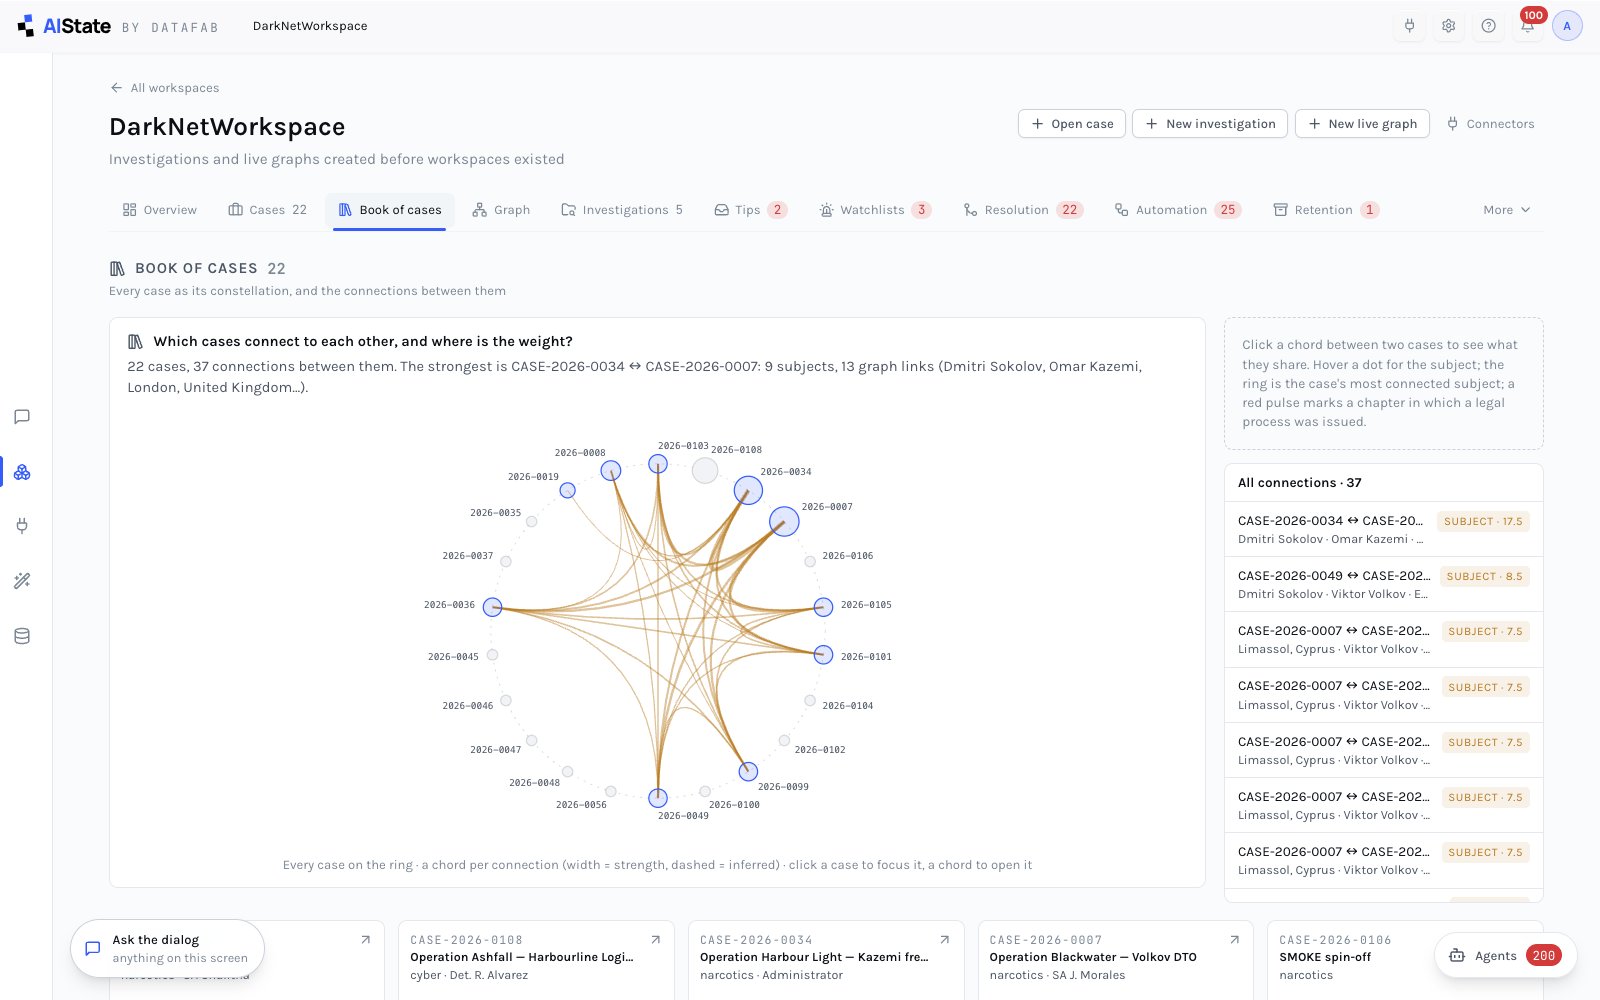1600x1000 pixels.
Task: Select the graph cluster sidebar icon
Action: click(22, 472)
